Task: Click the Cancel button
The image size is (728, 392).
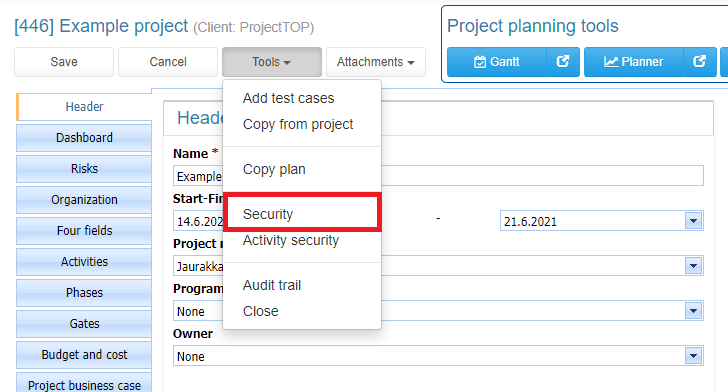Action: coord(168,62)
